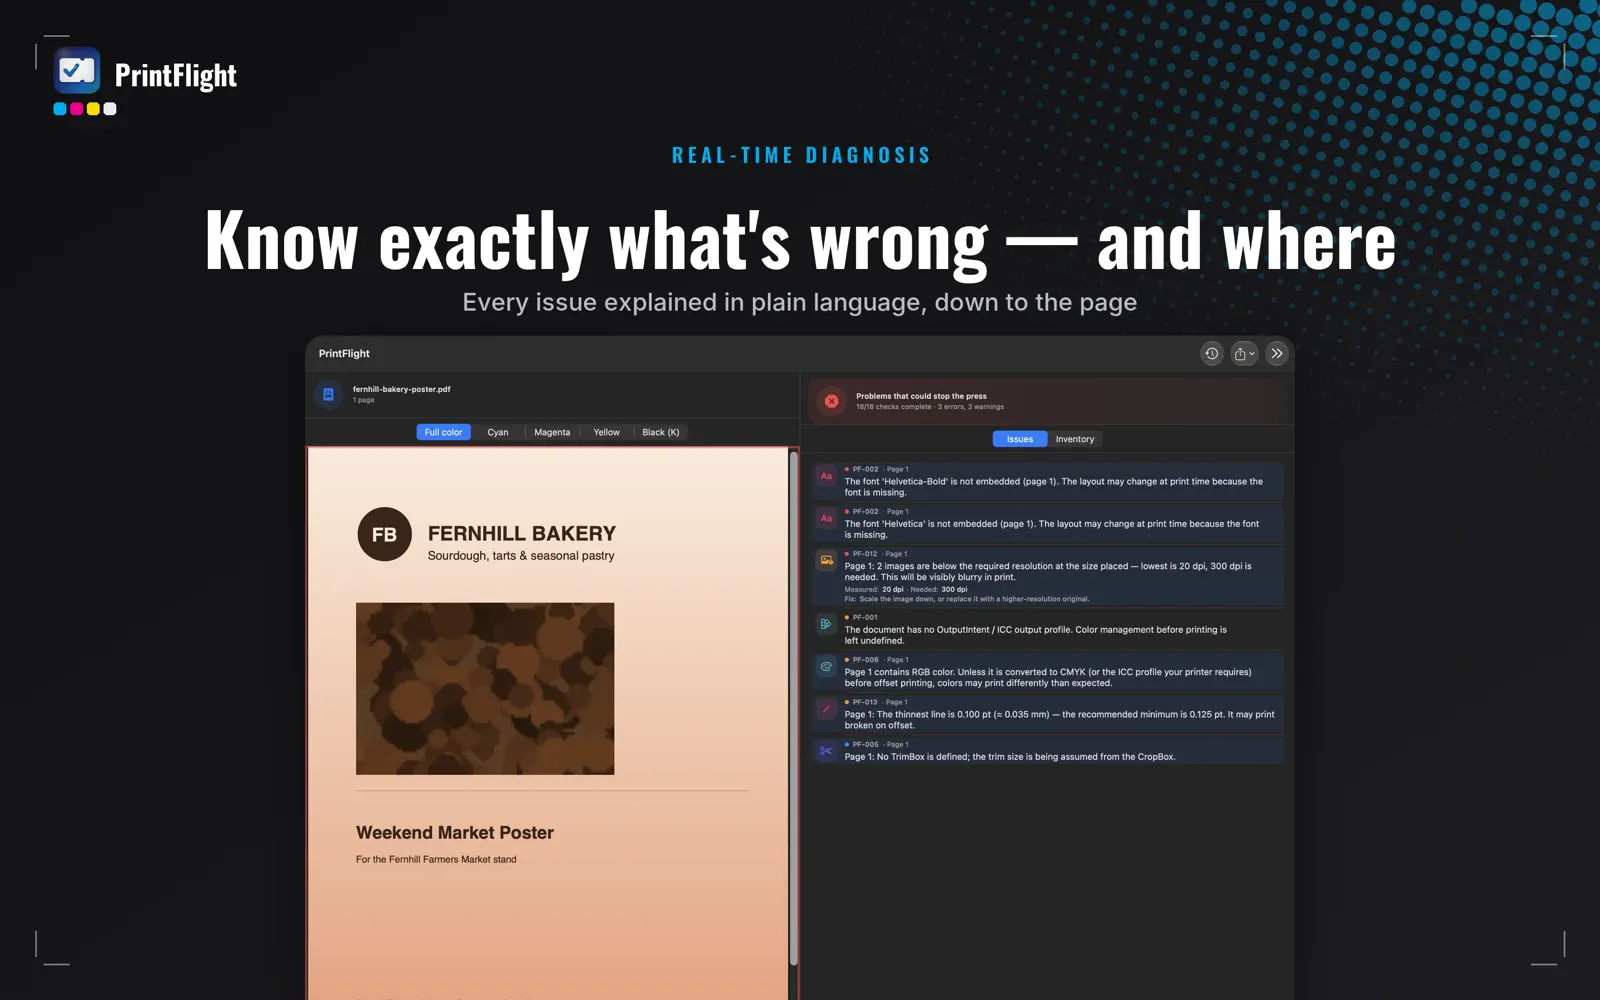1600x1000 pixels.
Task: Switch to the Yellow separation view
Action: click(606, 432)
